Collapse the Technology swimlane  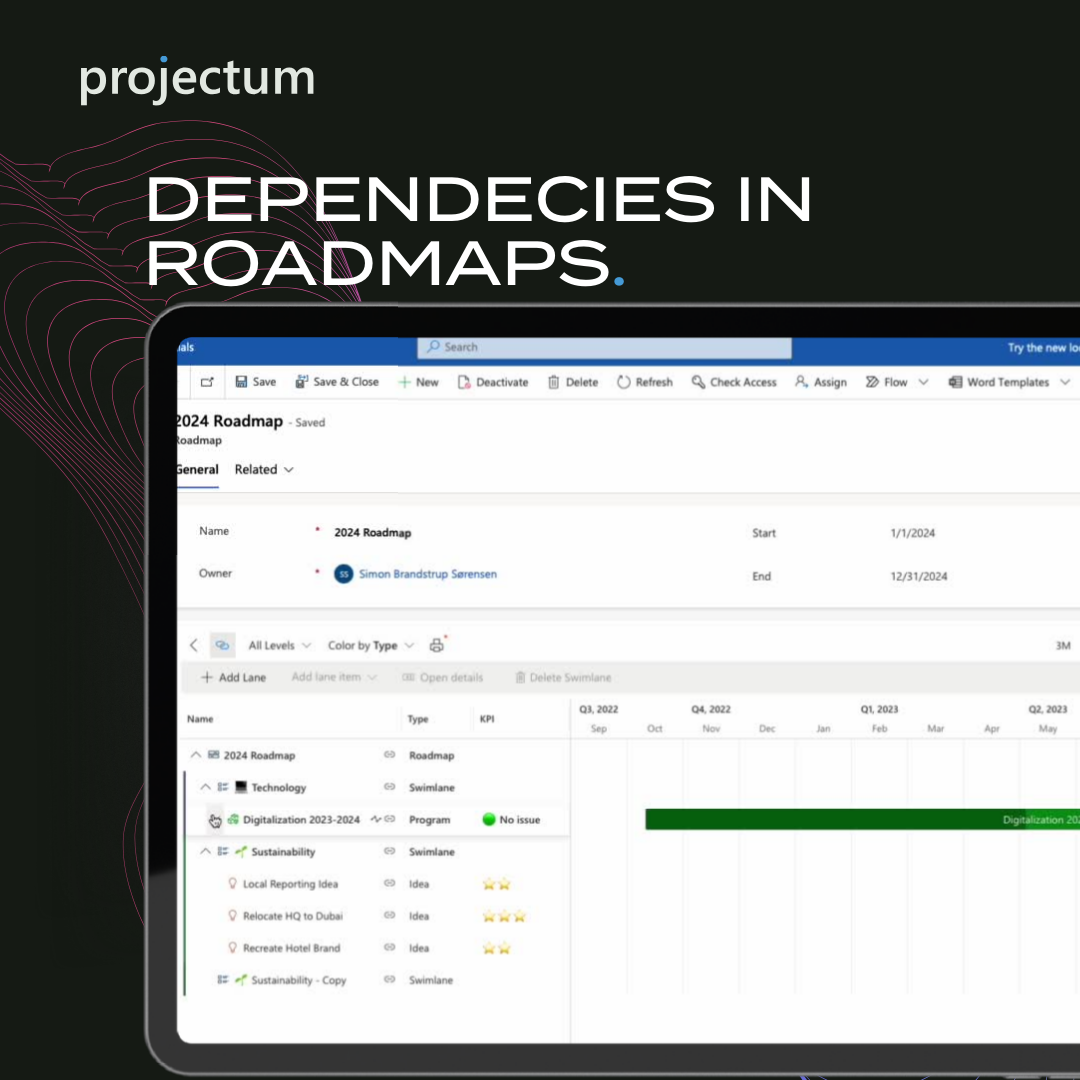pyautogui.click(x=205, y=787)
